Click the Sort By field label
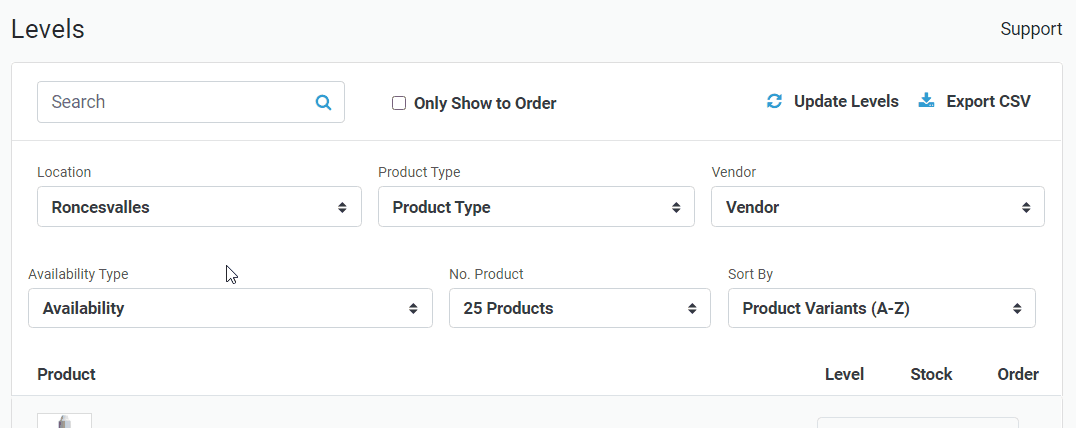The height and width of the screenshot is (428, 1076). coord(750,274)
